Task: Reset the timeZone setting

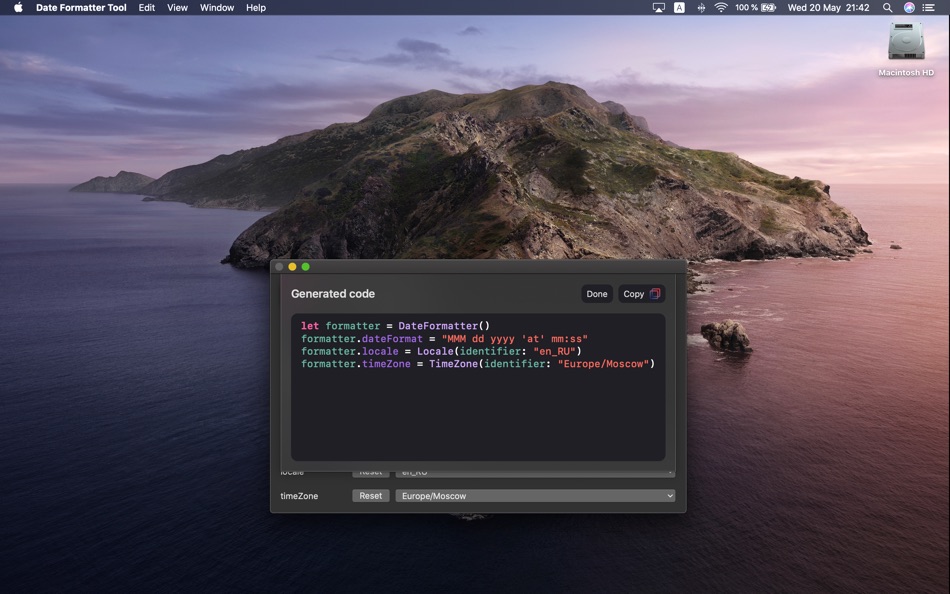Action: pos(371,495)
